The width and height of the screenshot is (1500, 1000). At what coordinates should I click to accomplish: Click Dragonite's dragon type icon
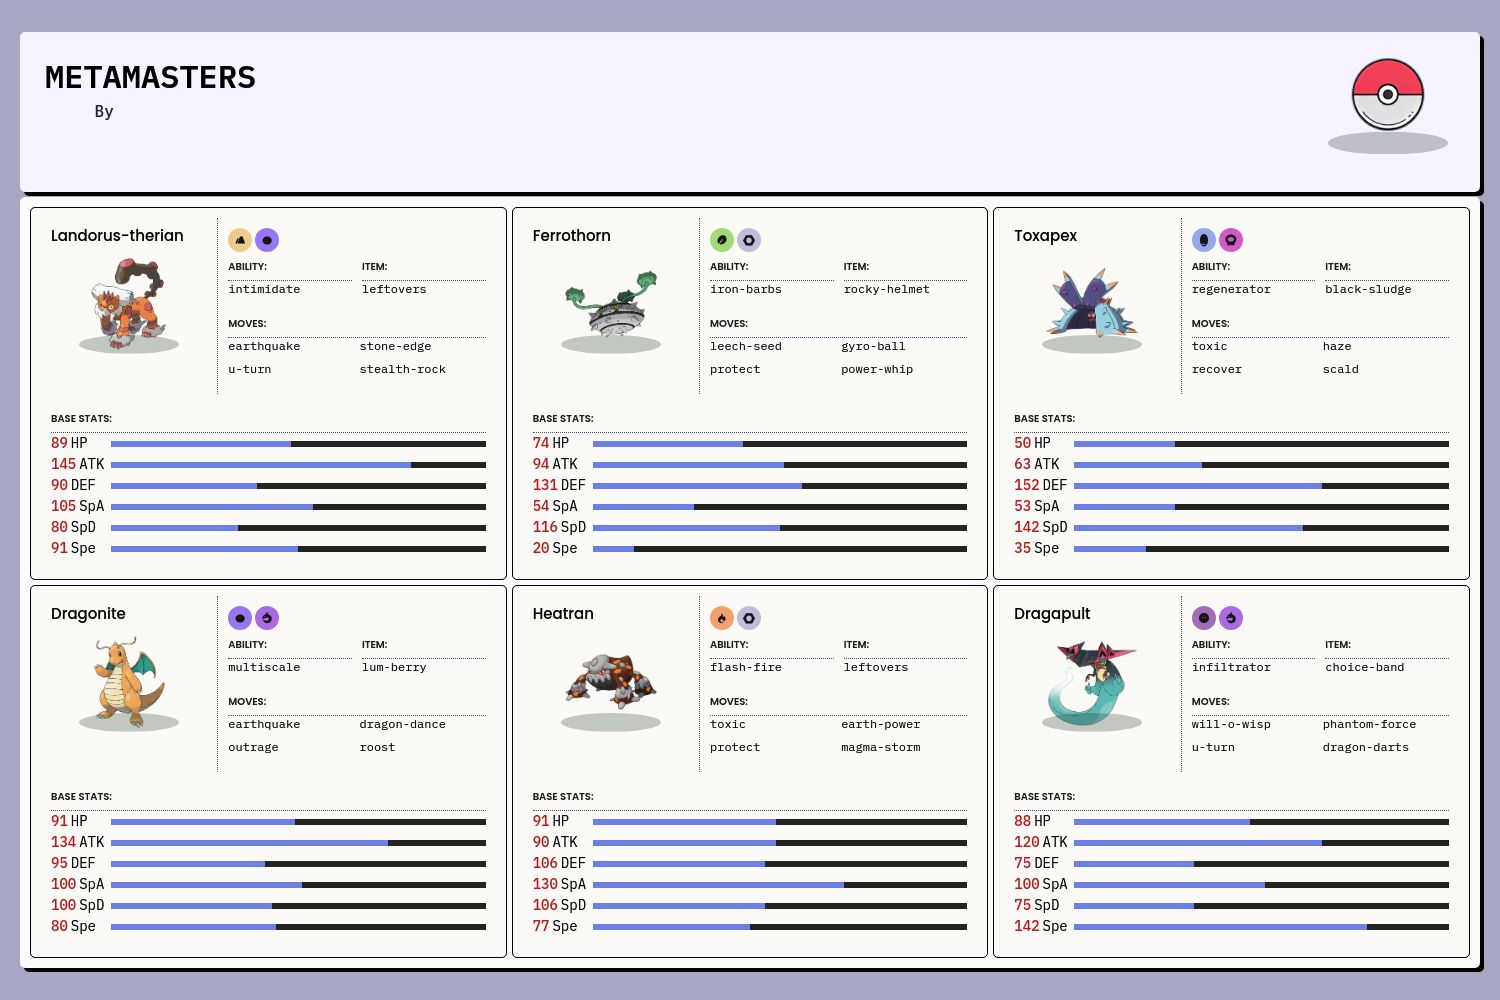pyautogui.click(x=267, y=618)
